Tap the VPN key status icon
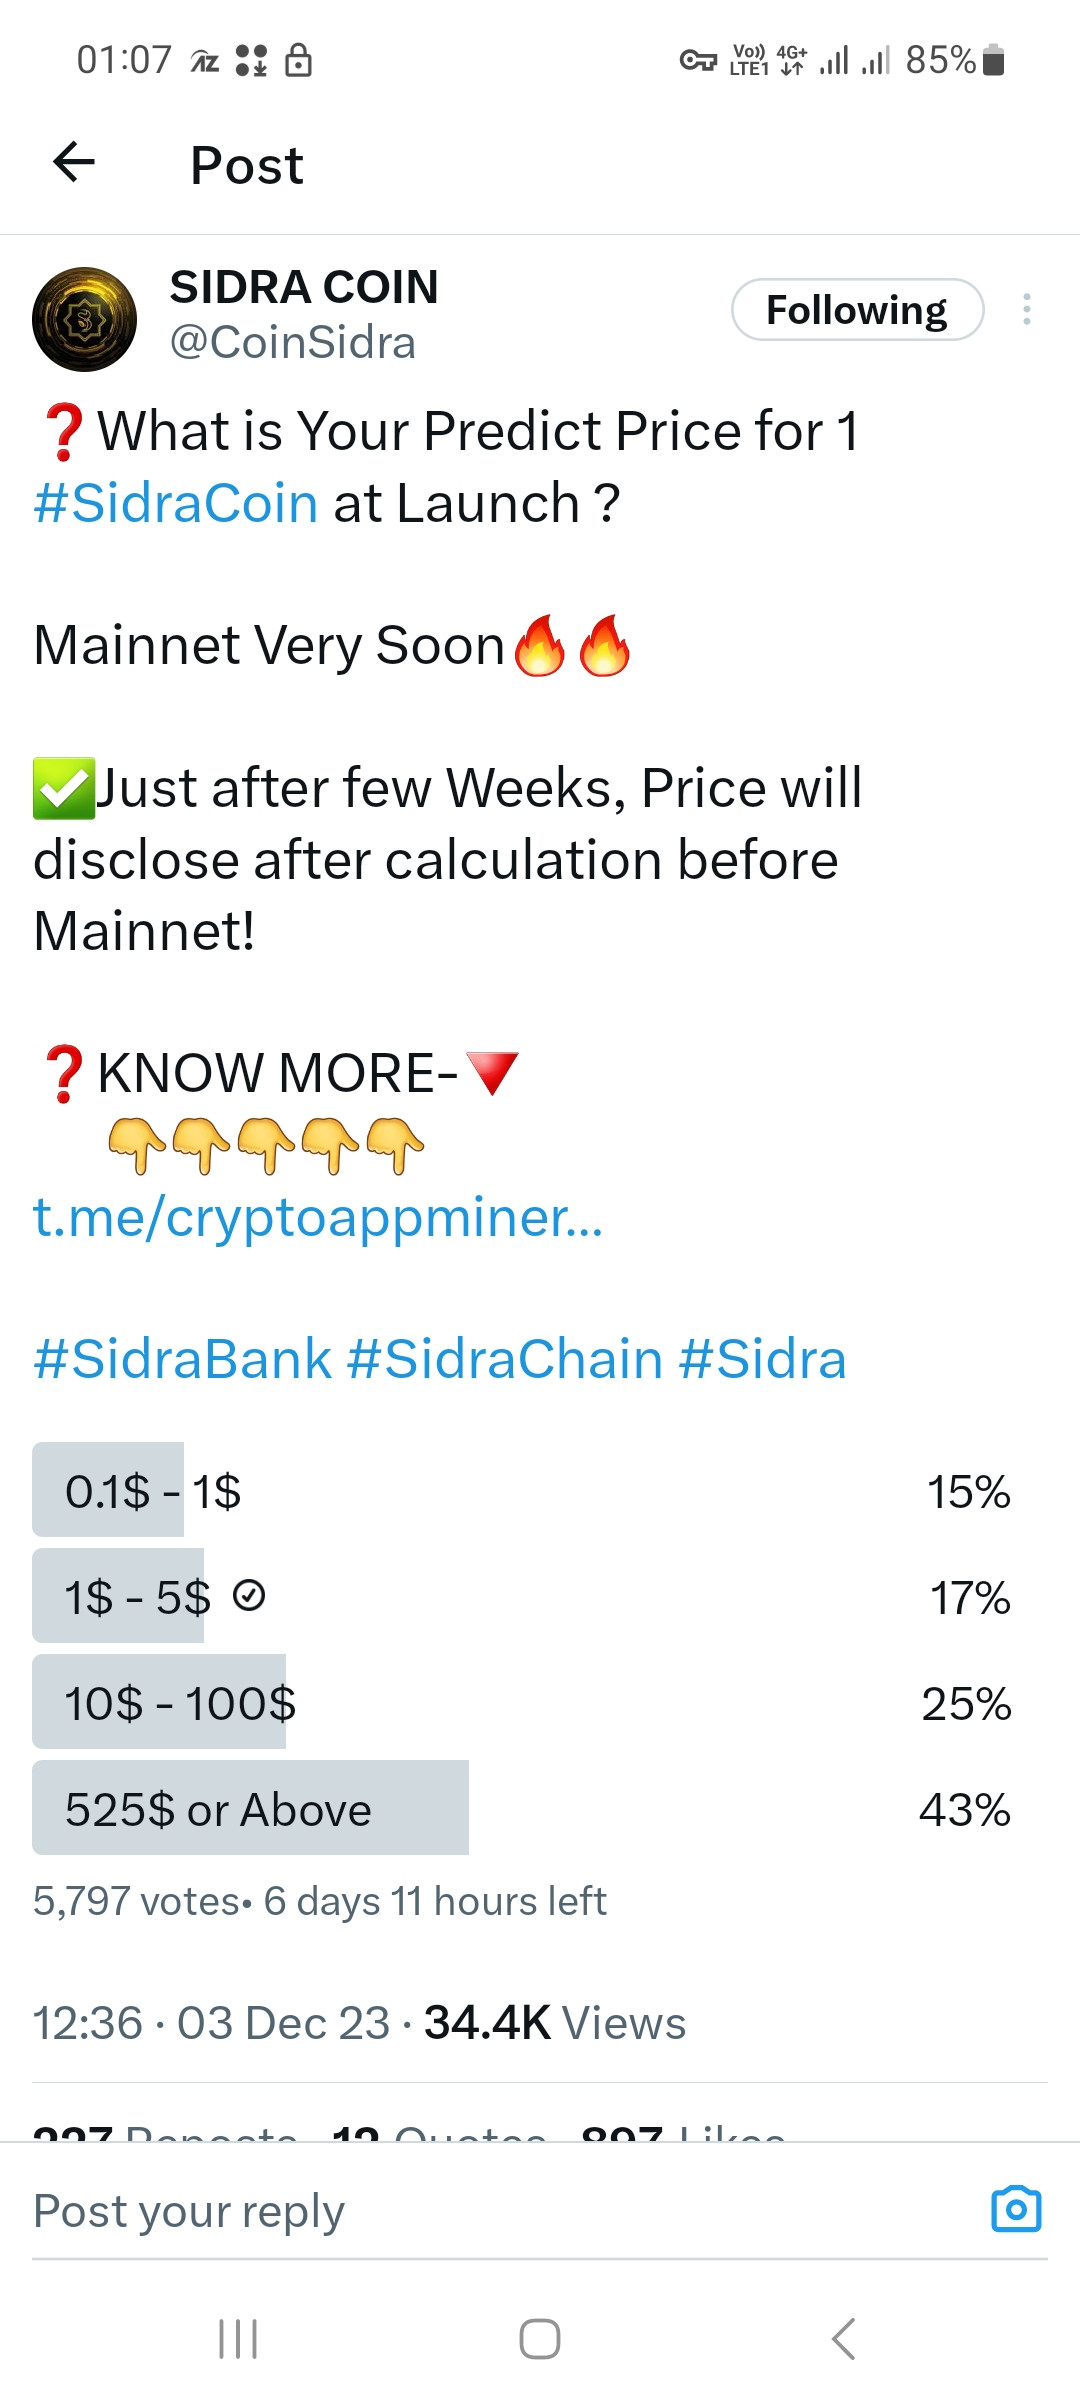The height and width of the screenshot is (2400, 1080). pyautogui.click(x=698, y=61)
